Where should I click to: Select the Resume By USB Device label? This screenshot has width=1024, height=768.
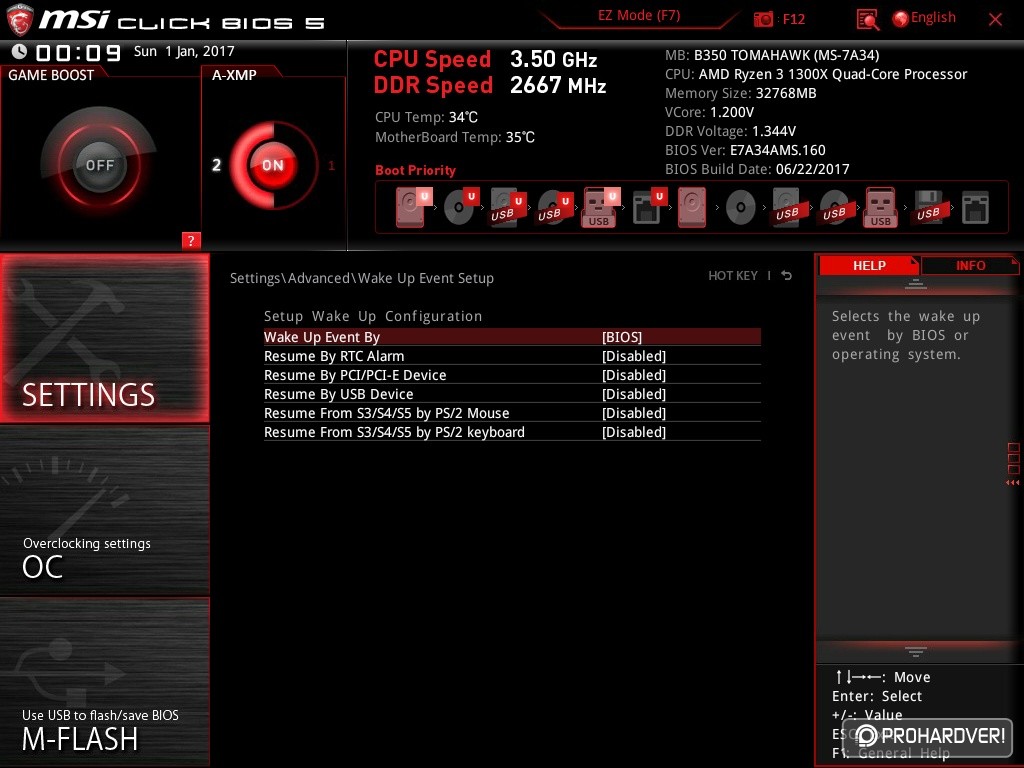(338, 394)
